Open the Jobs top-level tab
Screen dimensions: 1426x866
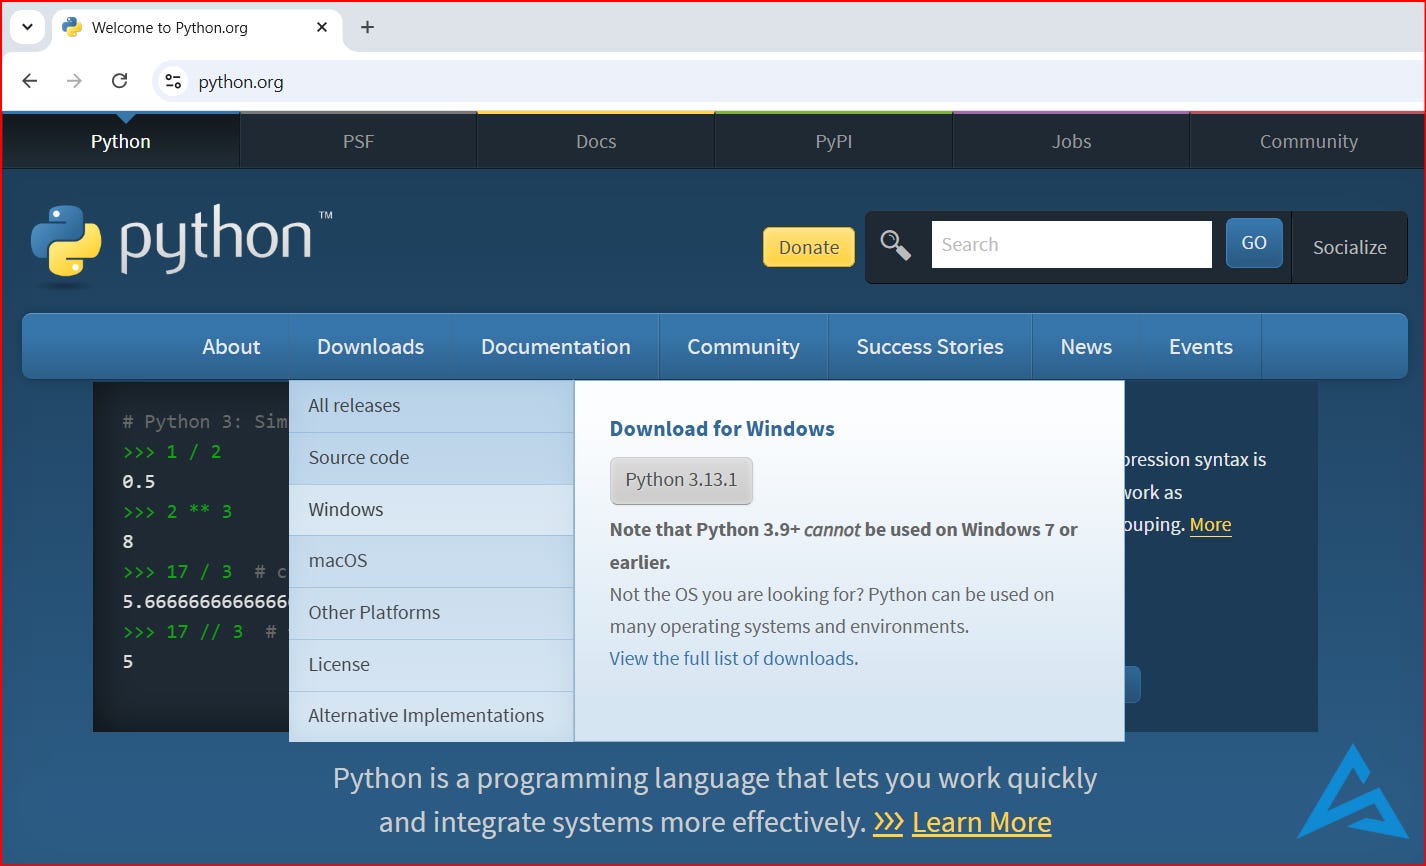[x=1071, y=141]
